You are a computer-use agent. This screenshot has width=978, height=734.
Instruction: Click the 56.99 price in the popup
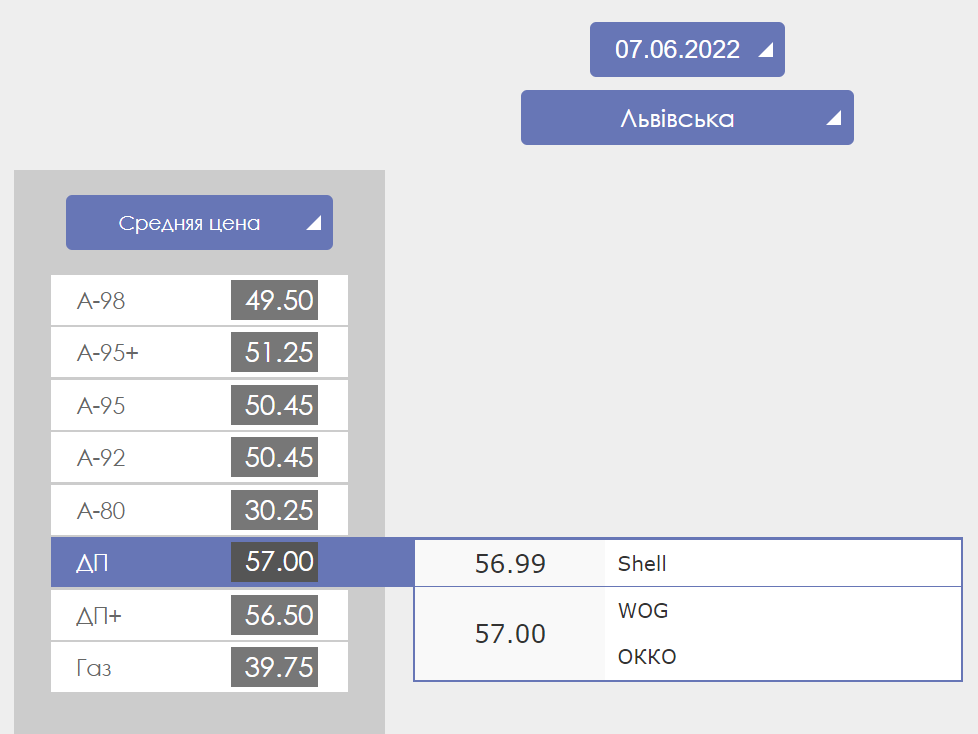click(x=510, y=564)
